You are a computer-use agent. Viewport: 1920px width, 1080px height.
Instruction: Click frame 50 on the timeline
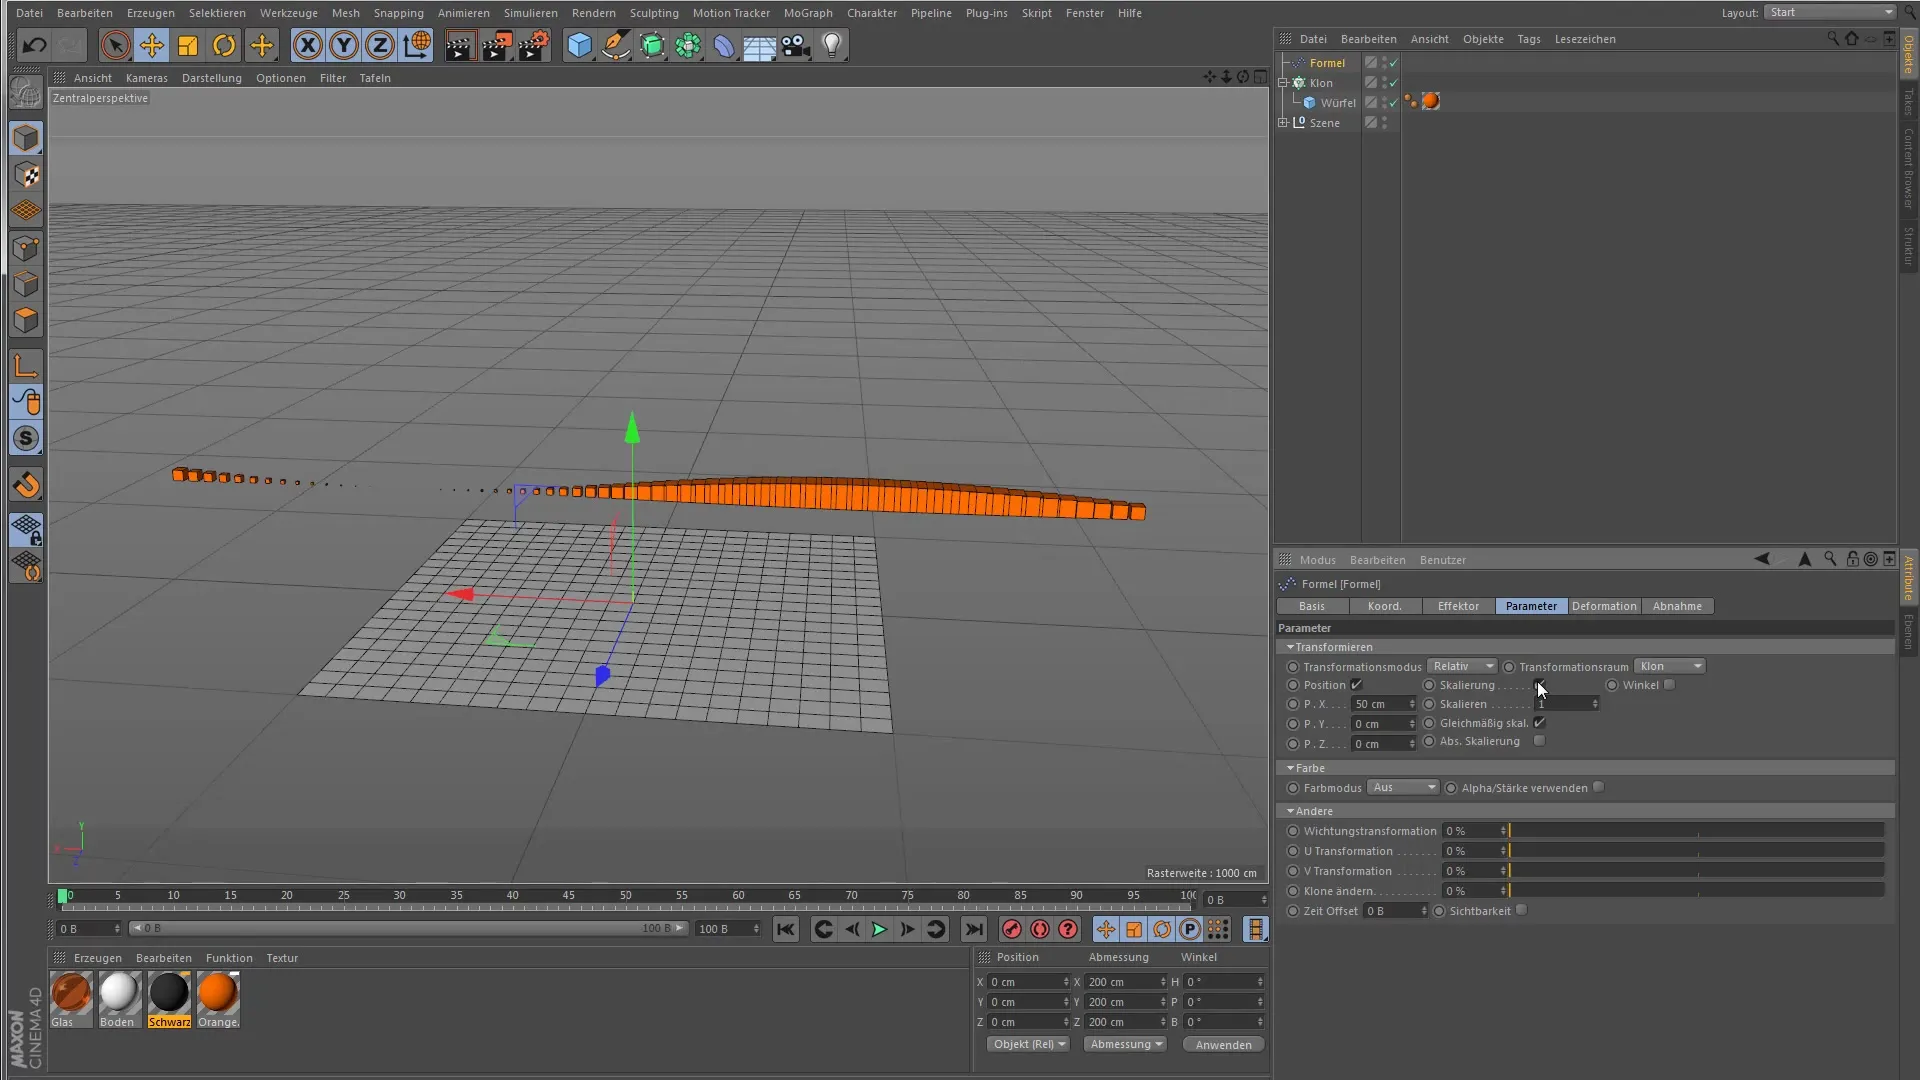point(626,896)
